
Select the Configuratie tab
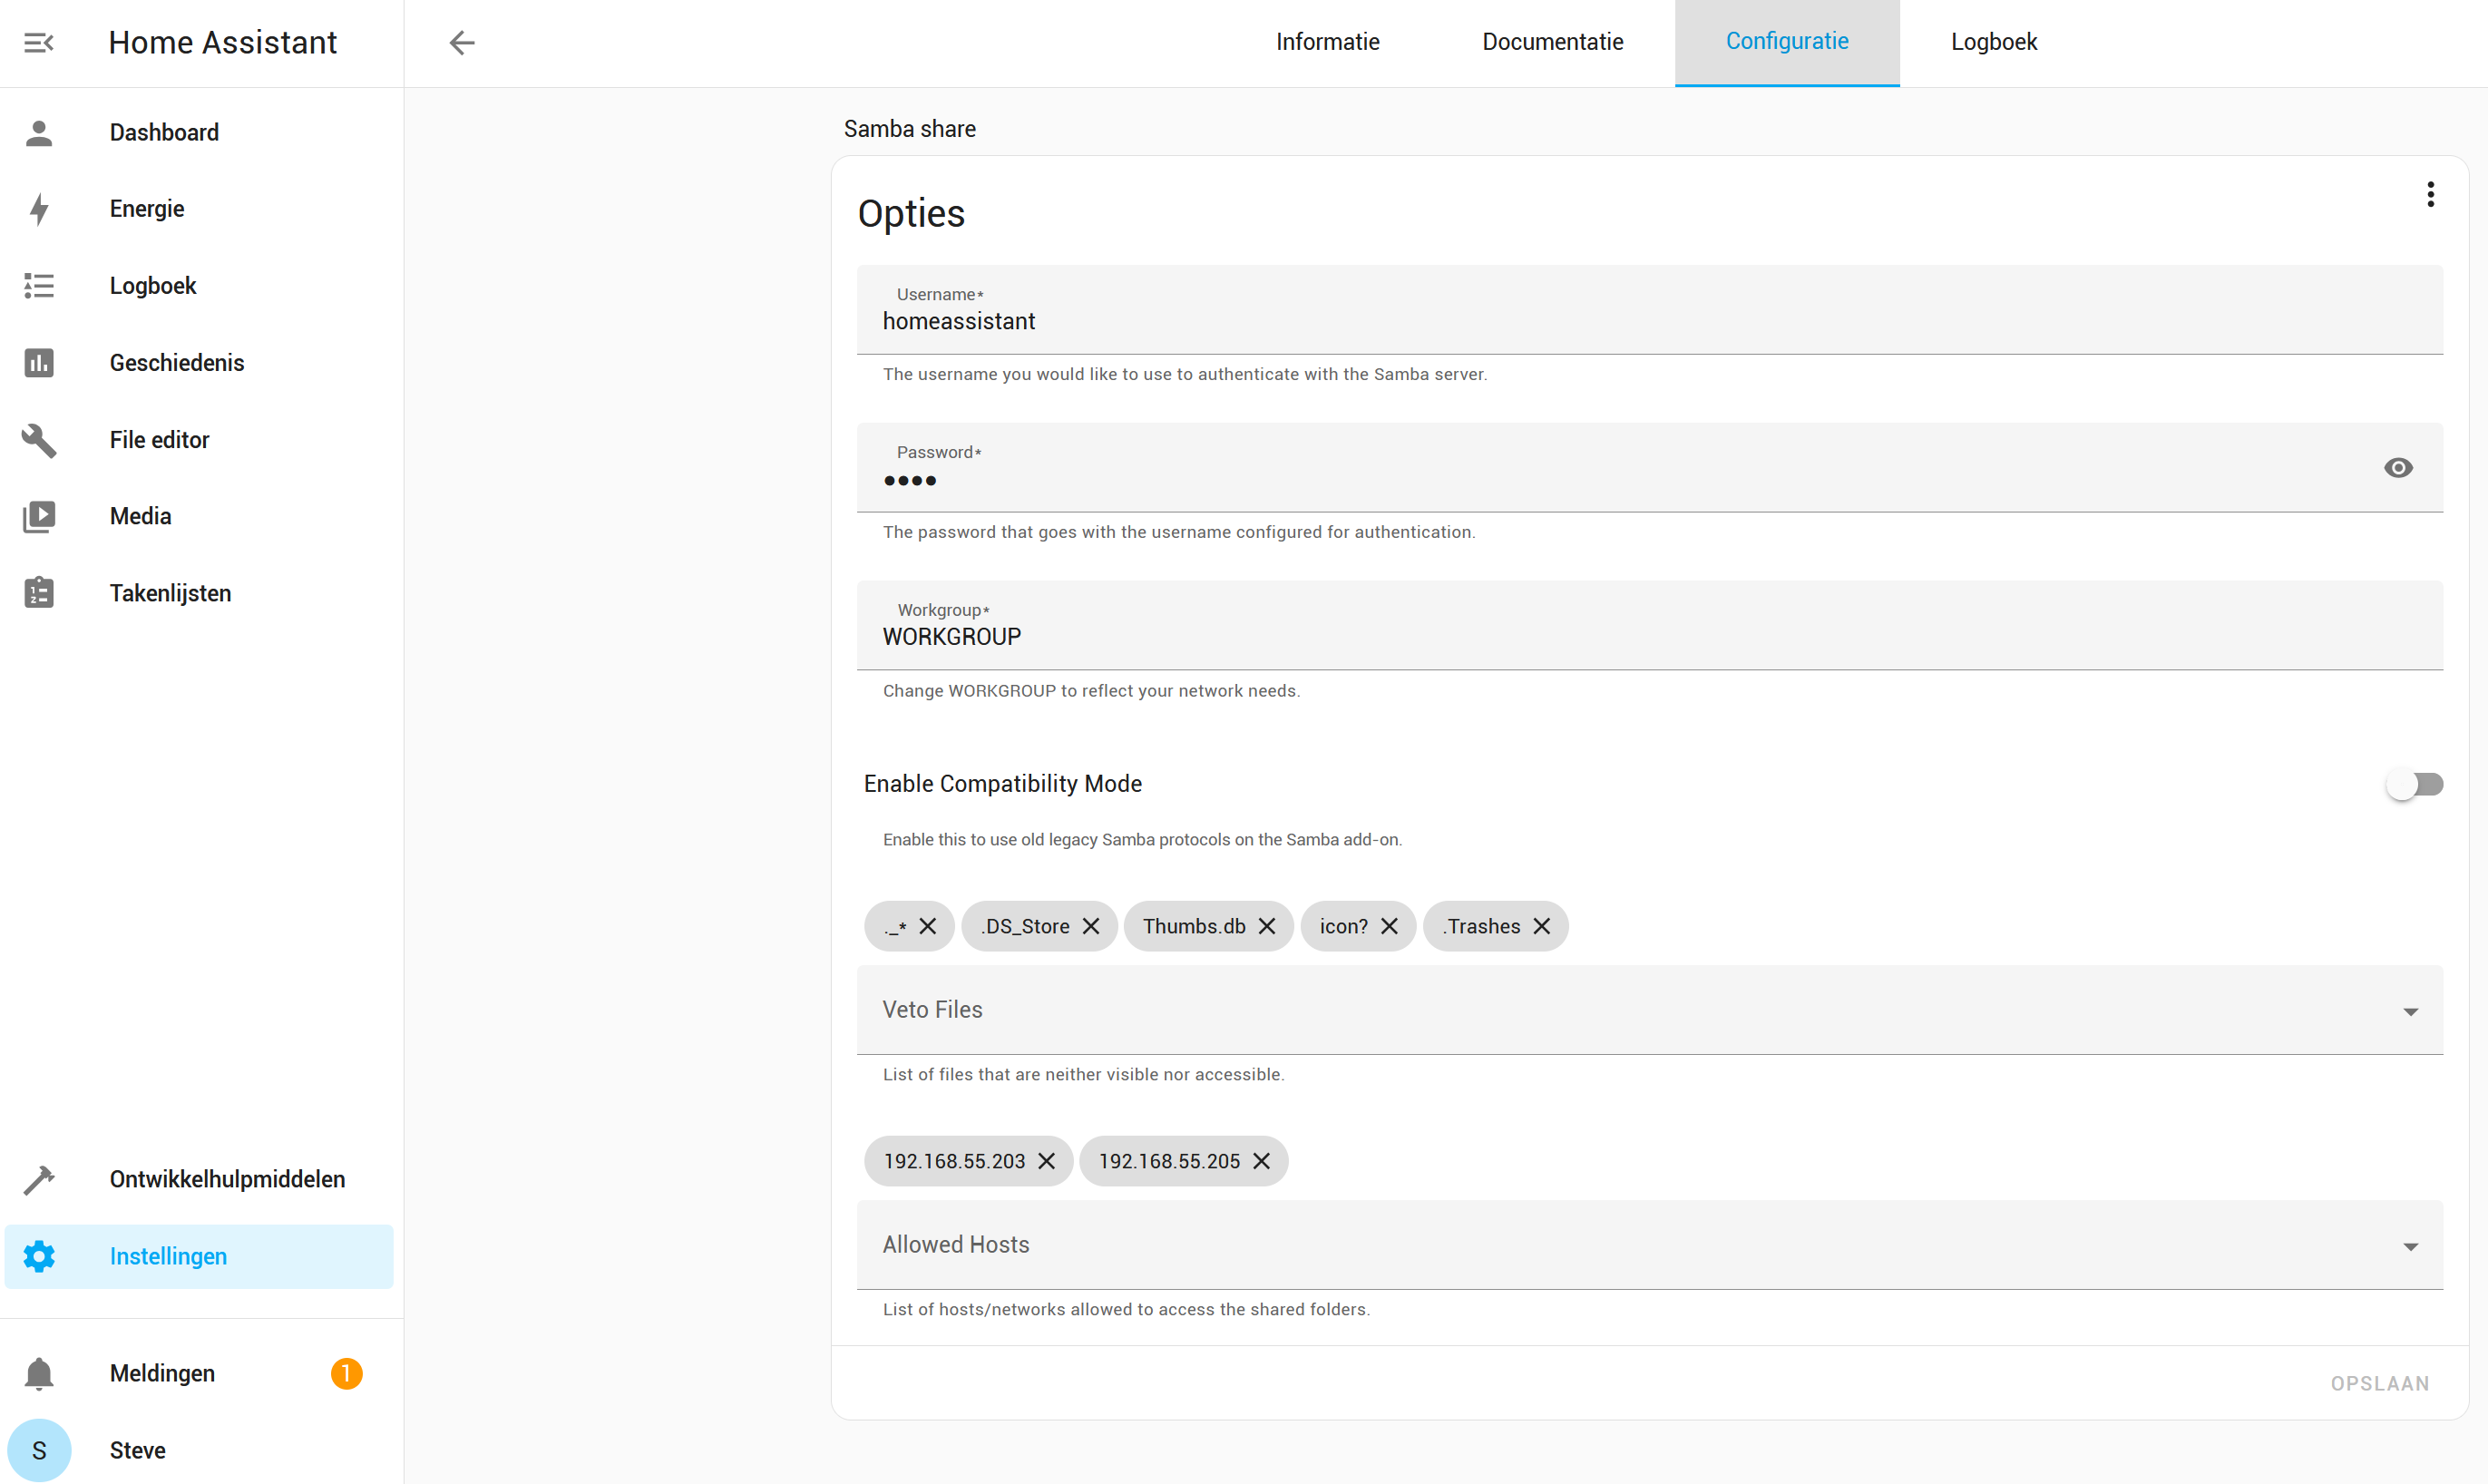pos(1787,42)
